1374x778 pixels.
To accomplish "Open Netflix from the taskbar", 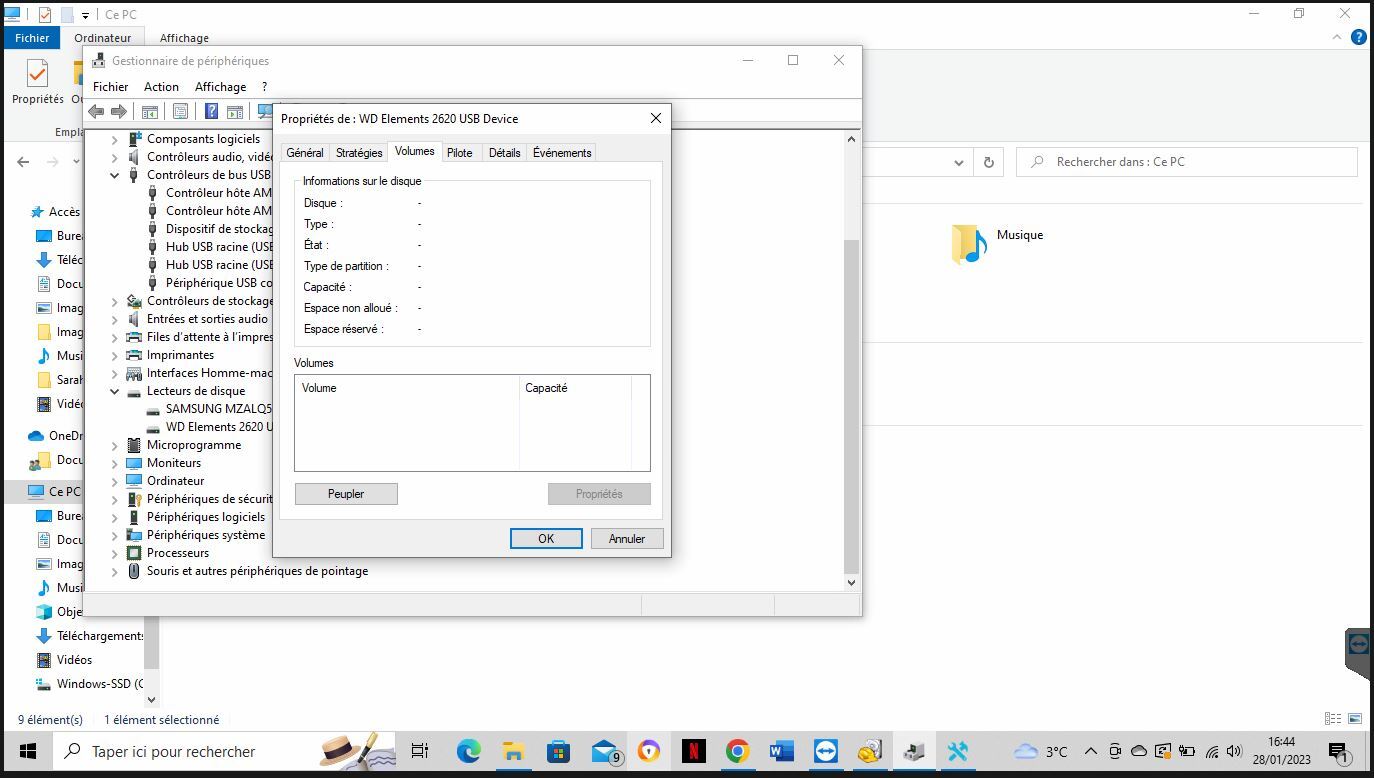I will coord(693,751).
